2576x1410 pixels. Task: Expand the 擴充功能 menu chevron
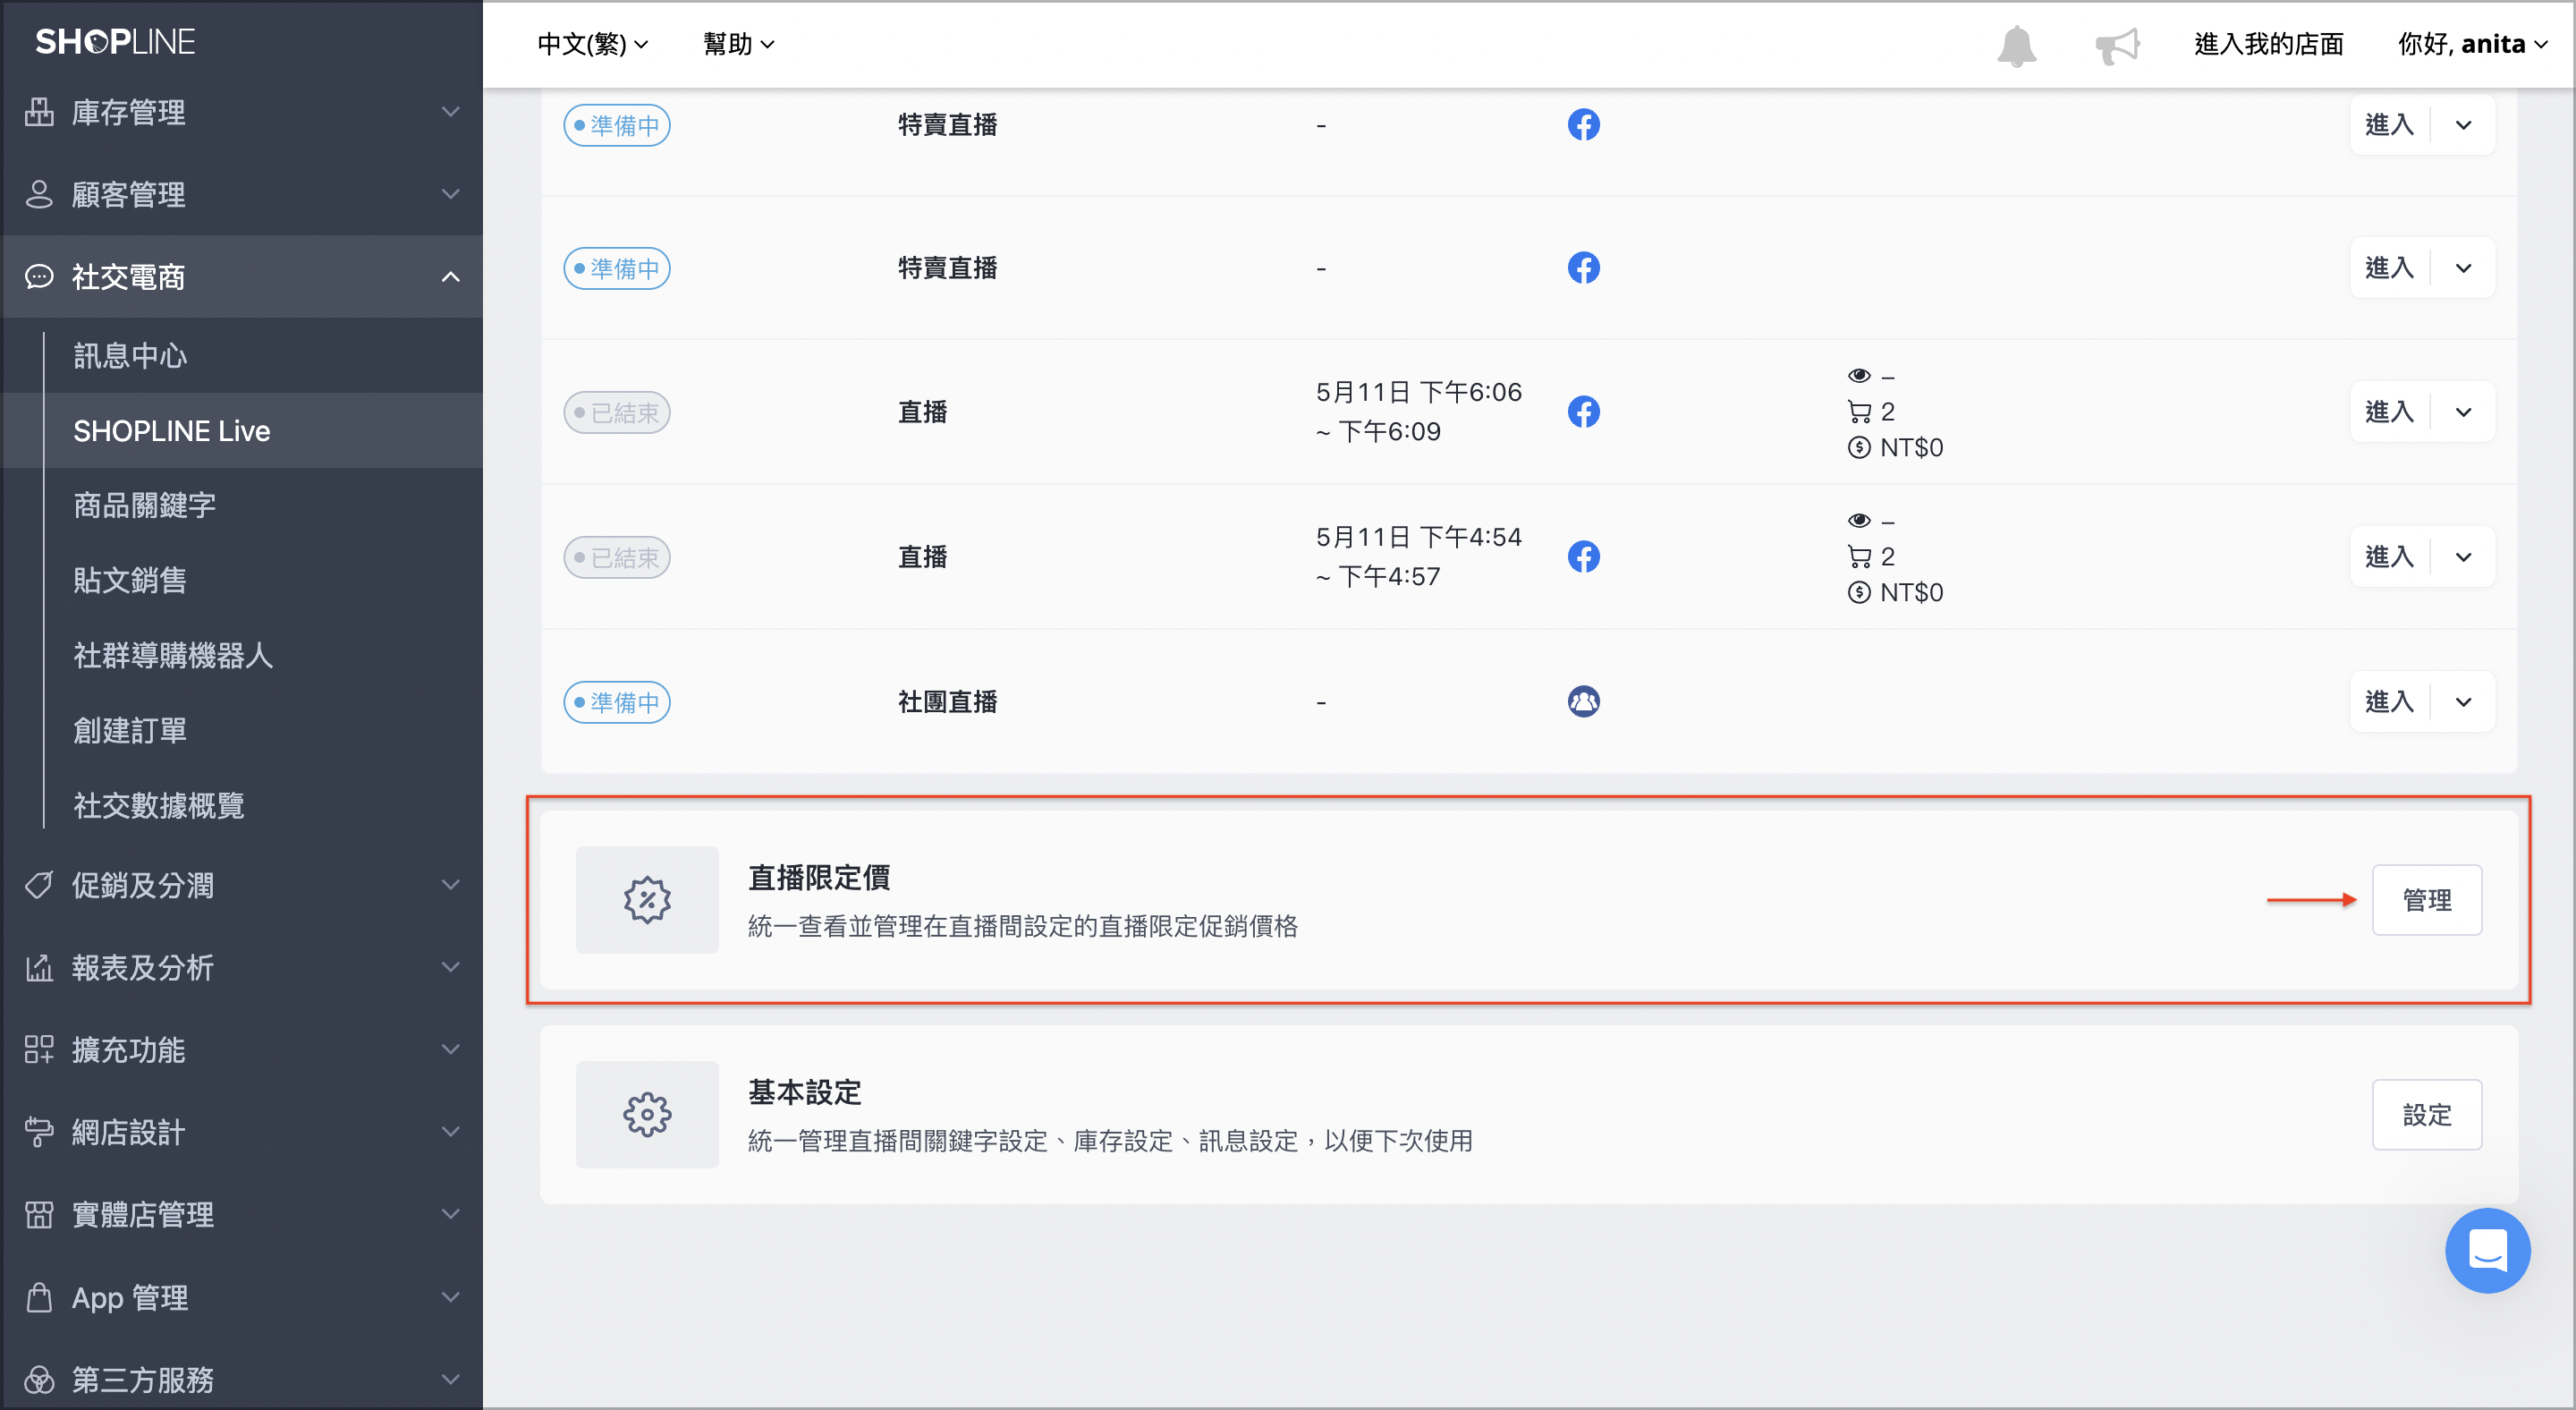click(x=451, y=1049)
